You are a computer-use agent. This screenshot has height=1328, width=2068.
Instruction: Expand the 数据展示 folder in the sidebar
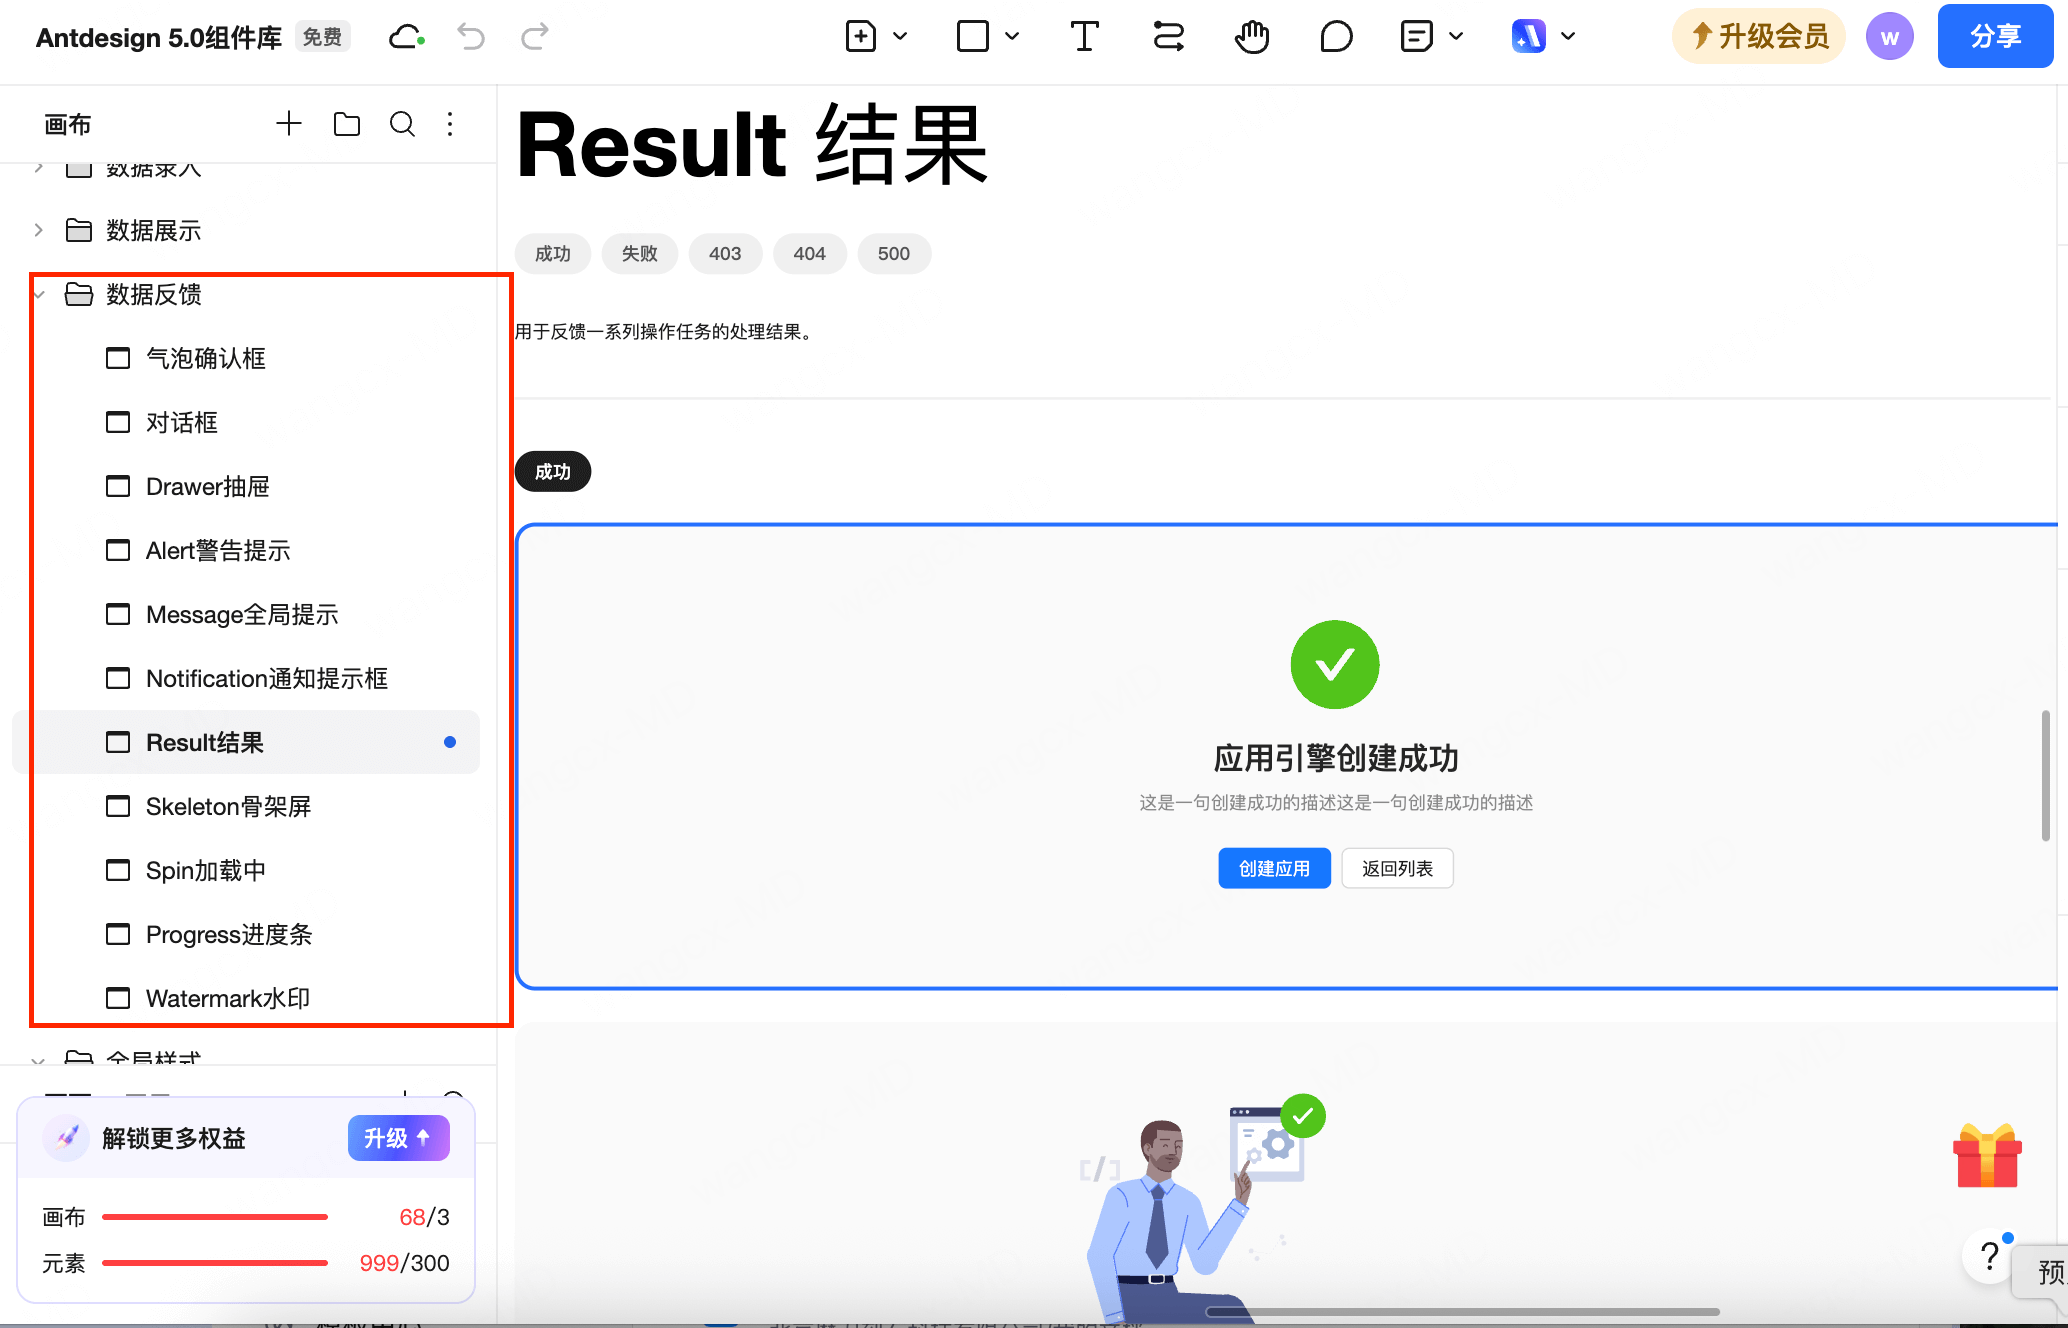coord(38,230)
